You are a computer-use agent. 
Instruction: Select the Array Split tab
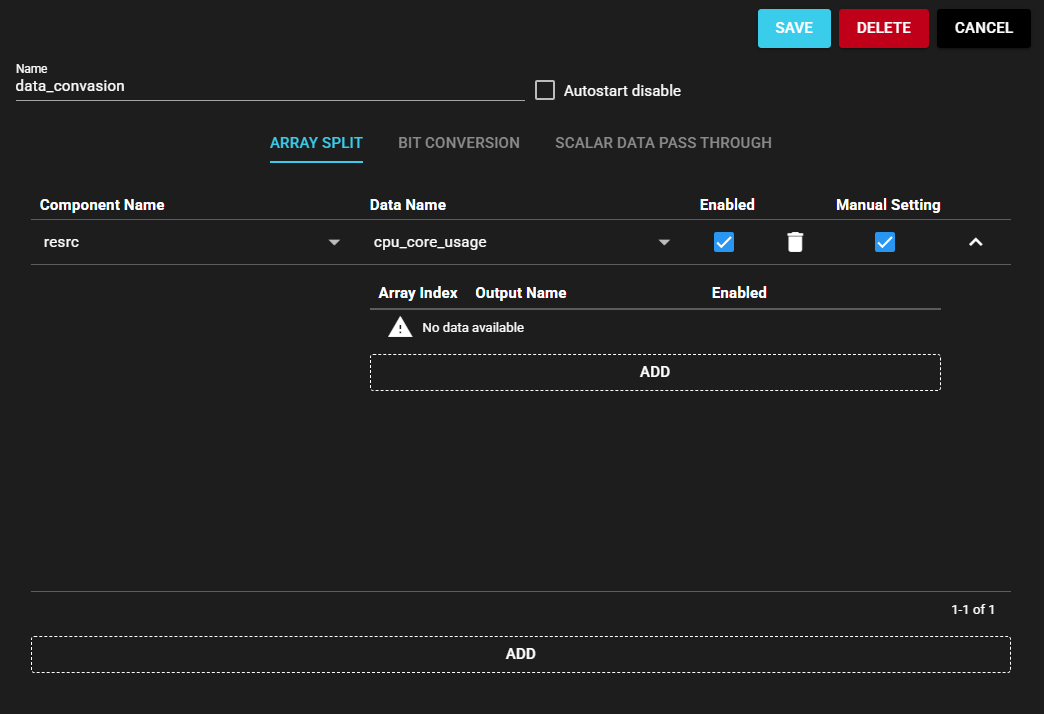316,143
